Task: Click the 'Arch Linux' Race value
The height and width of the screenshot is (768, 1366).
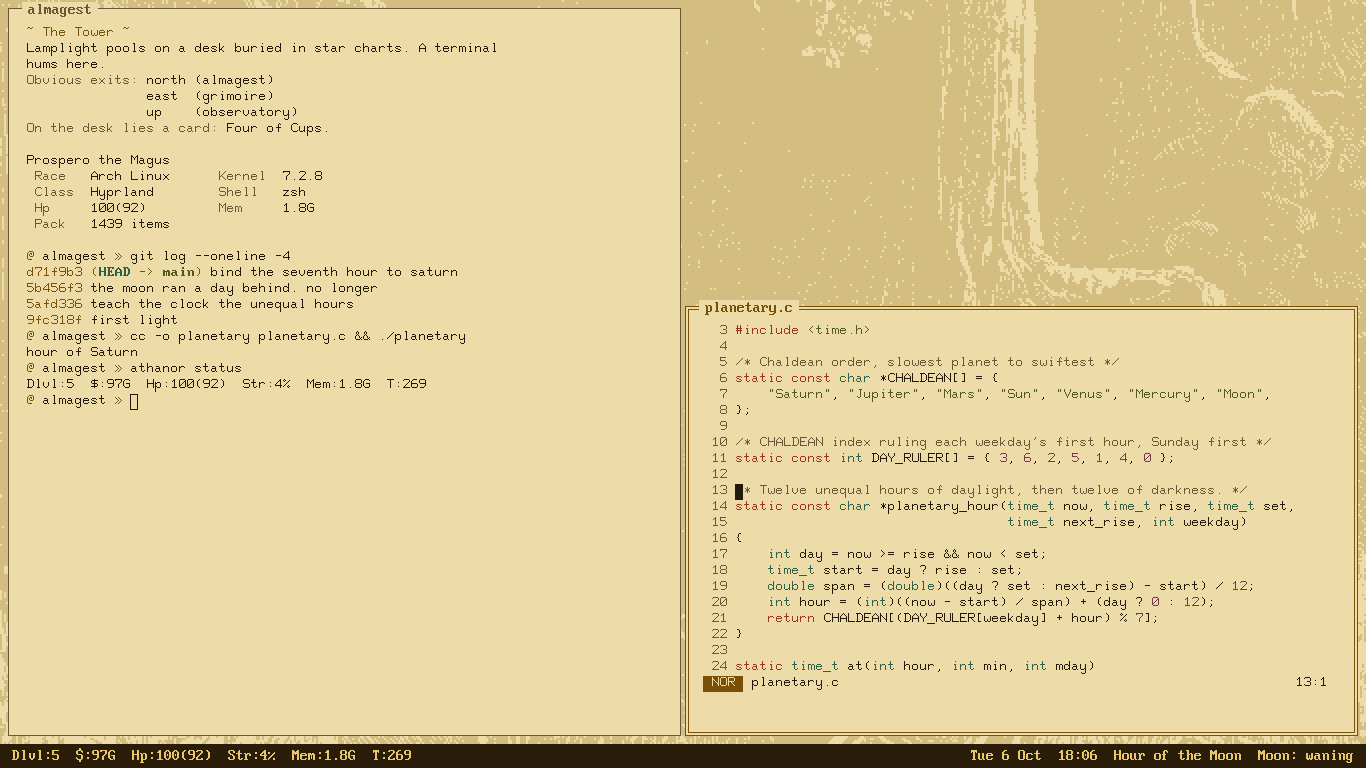Action: pos(130,176)
